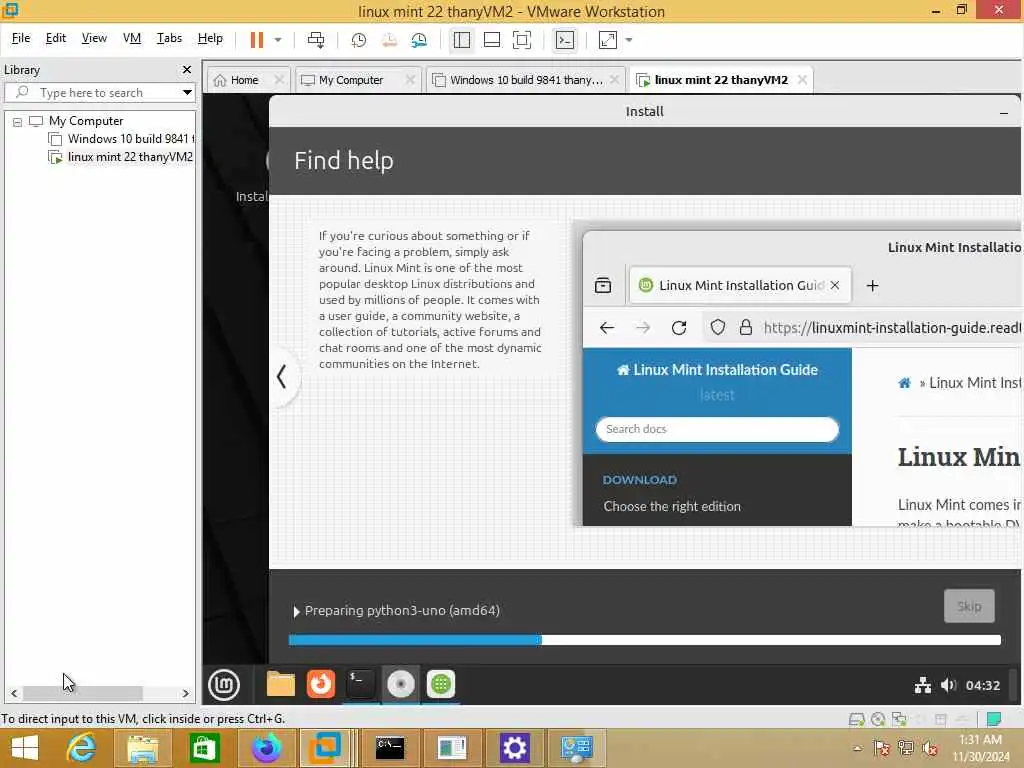Click library scroll left arrow
Viewport: 1024px width, 768px height.
[x=14, y=694]
